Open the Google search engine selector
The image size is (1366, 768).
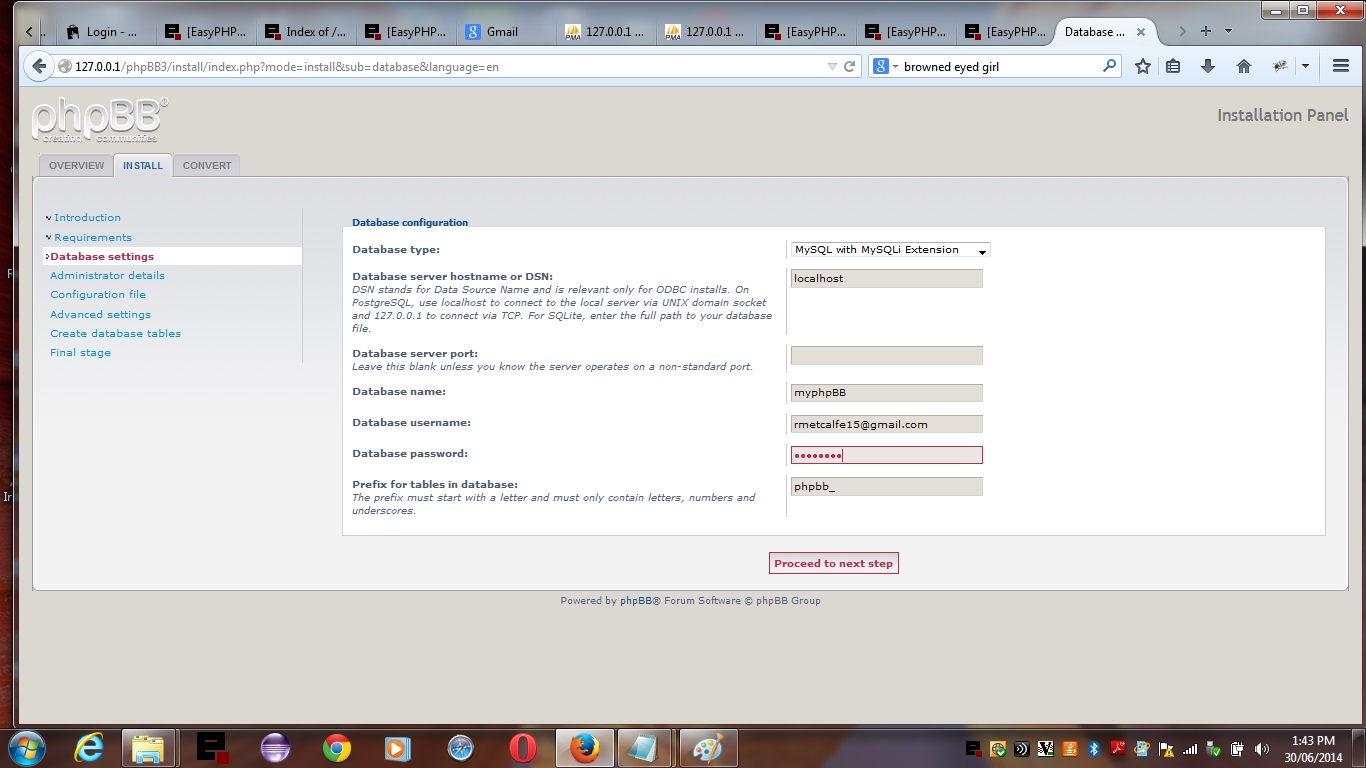pos(886,66)
